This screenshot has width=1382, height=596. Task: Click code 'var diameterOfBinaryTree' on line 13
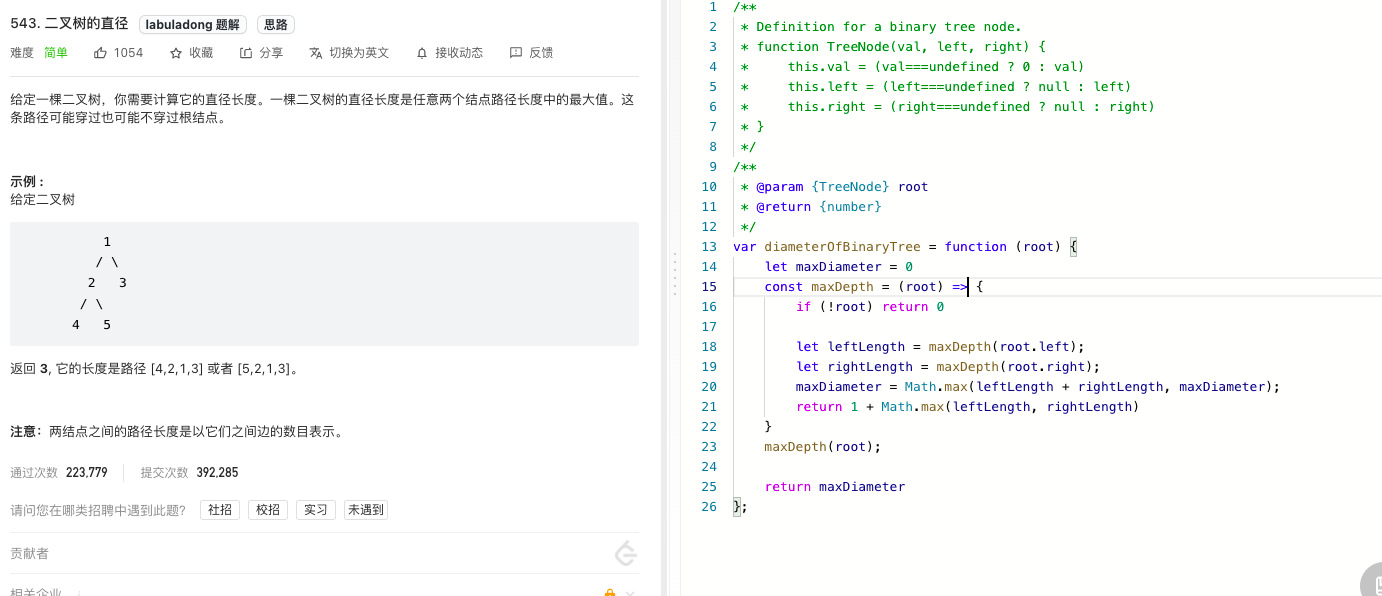pyautogui.click(x=827, y=247)
